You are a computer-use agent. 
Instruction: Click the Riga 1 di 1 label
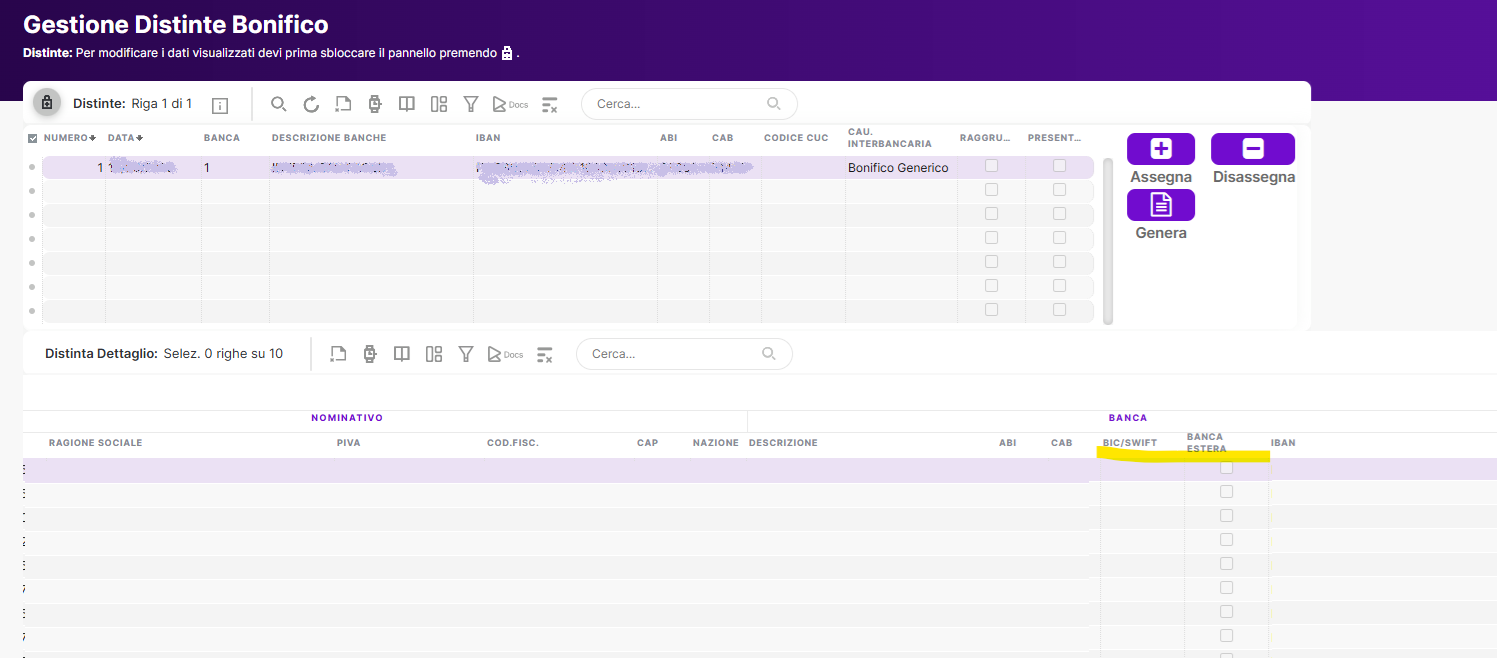click(161, 104)
